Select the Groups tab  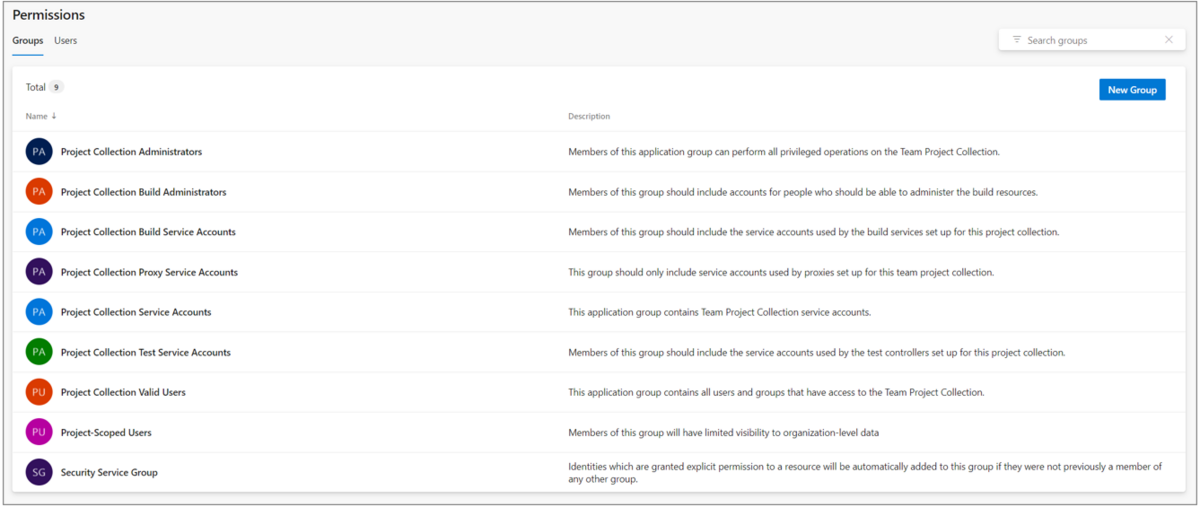tap(28, 41)
